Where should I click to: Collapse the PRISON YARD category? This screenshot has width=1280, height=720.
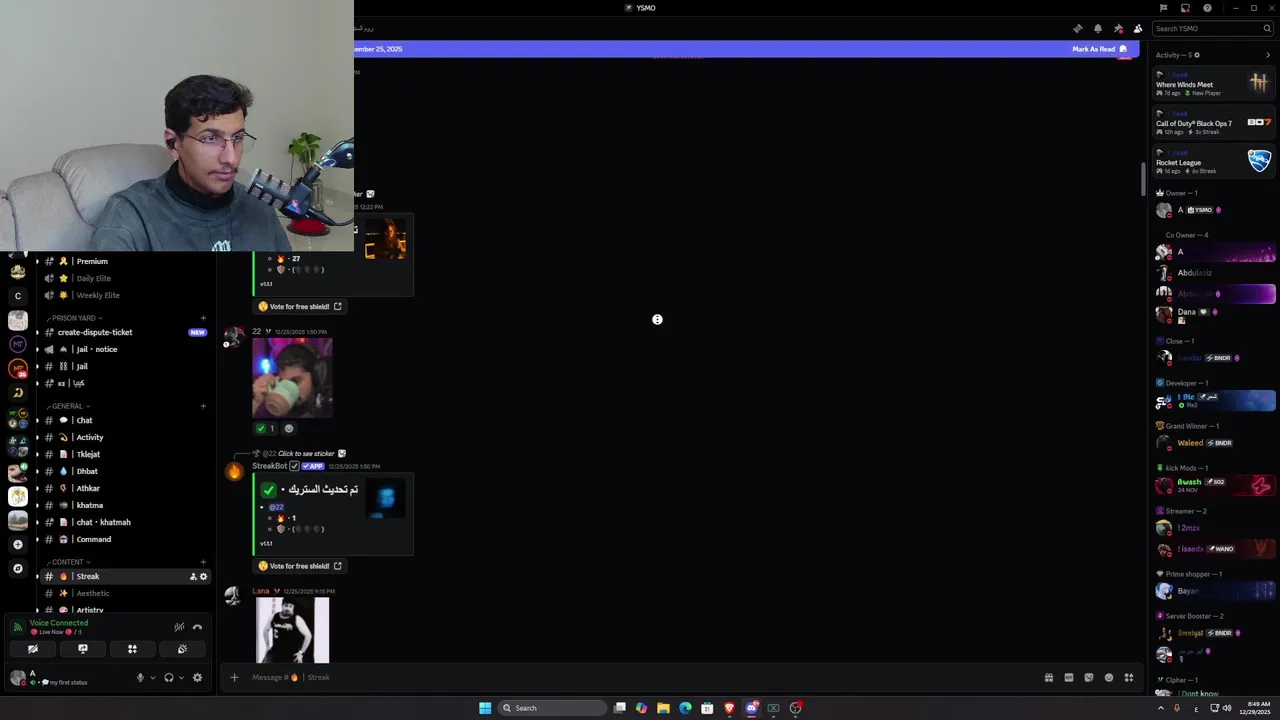(x=73, y=318)
